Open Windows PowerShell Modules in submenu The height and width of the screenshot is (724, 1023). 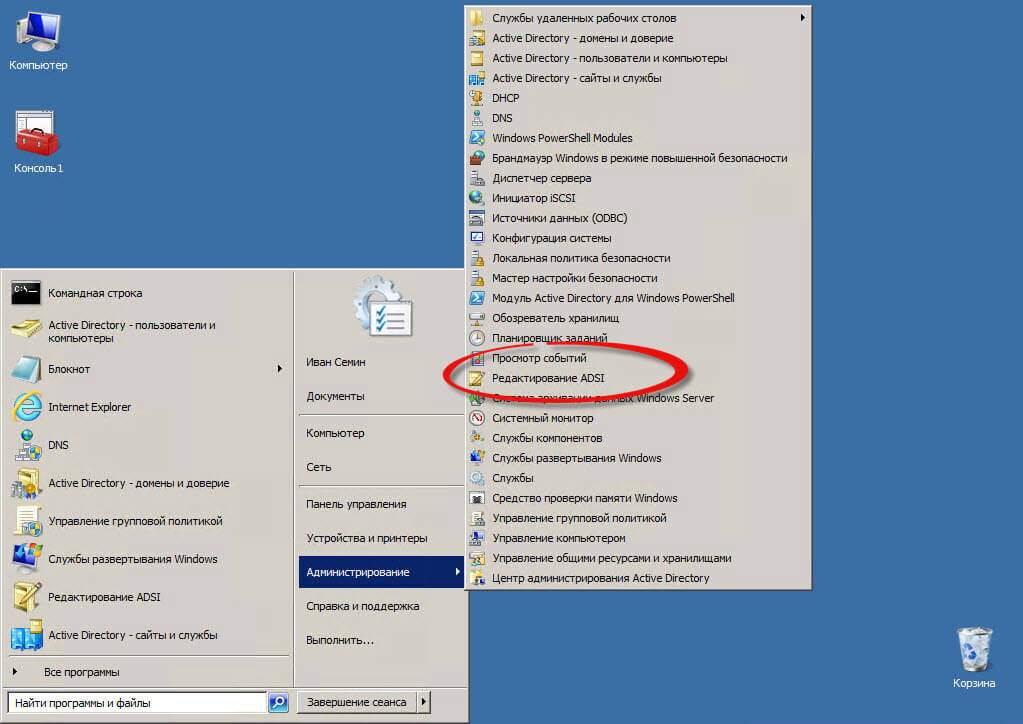(638, 138)
